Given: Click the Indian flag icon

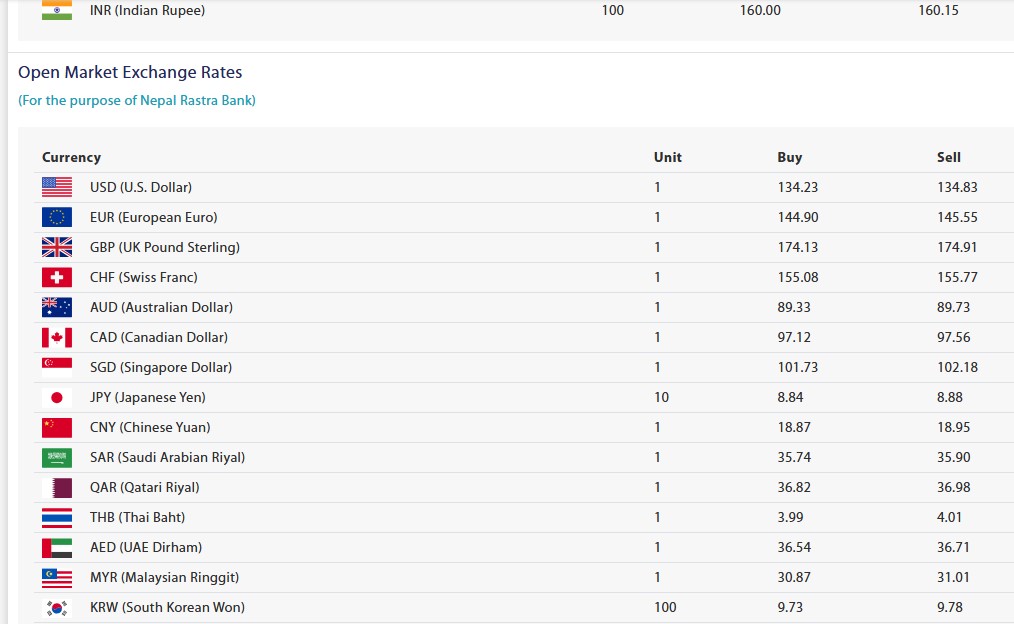Looking at the screenshot, I should [x=57, y=10].
